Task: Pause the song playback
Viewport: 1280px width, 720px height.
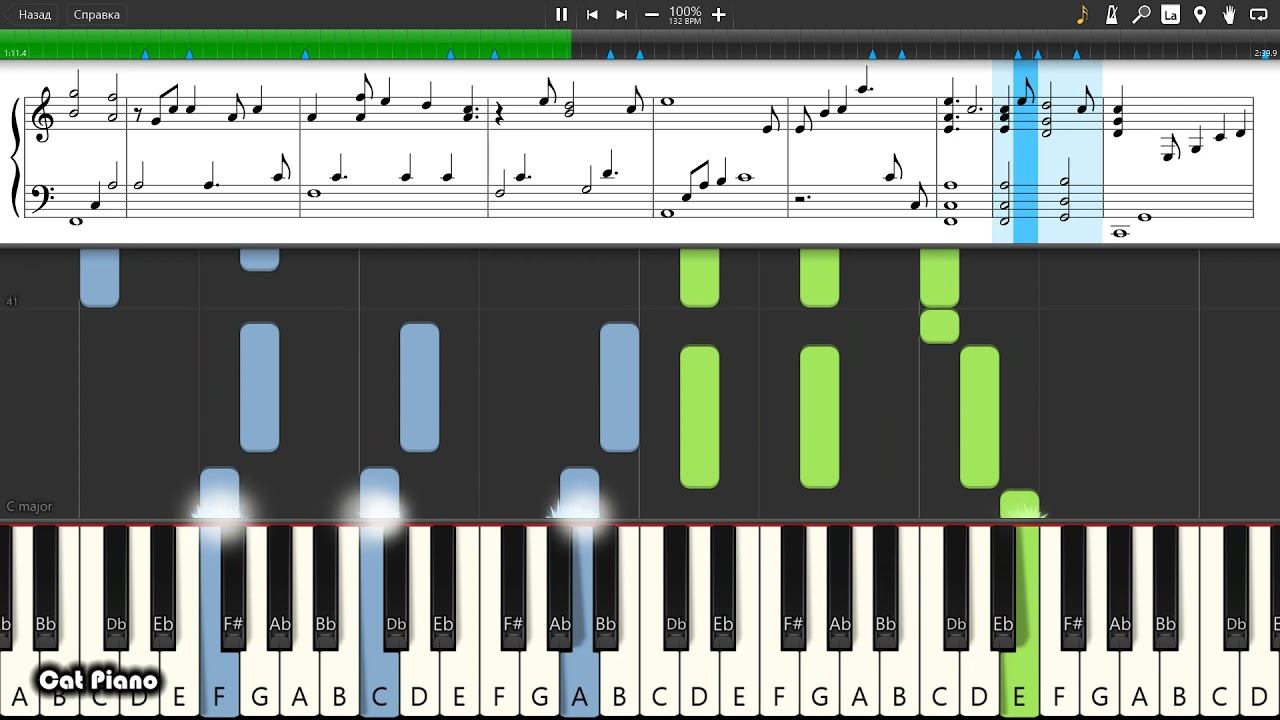Action: [x=561, y=15]
